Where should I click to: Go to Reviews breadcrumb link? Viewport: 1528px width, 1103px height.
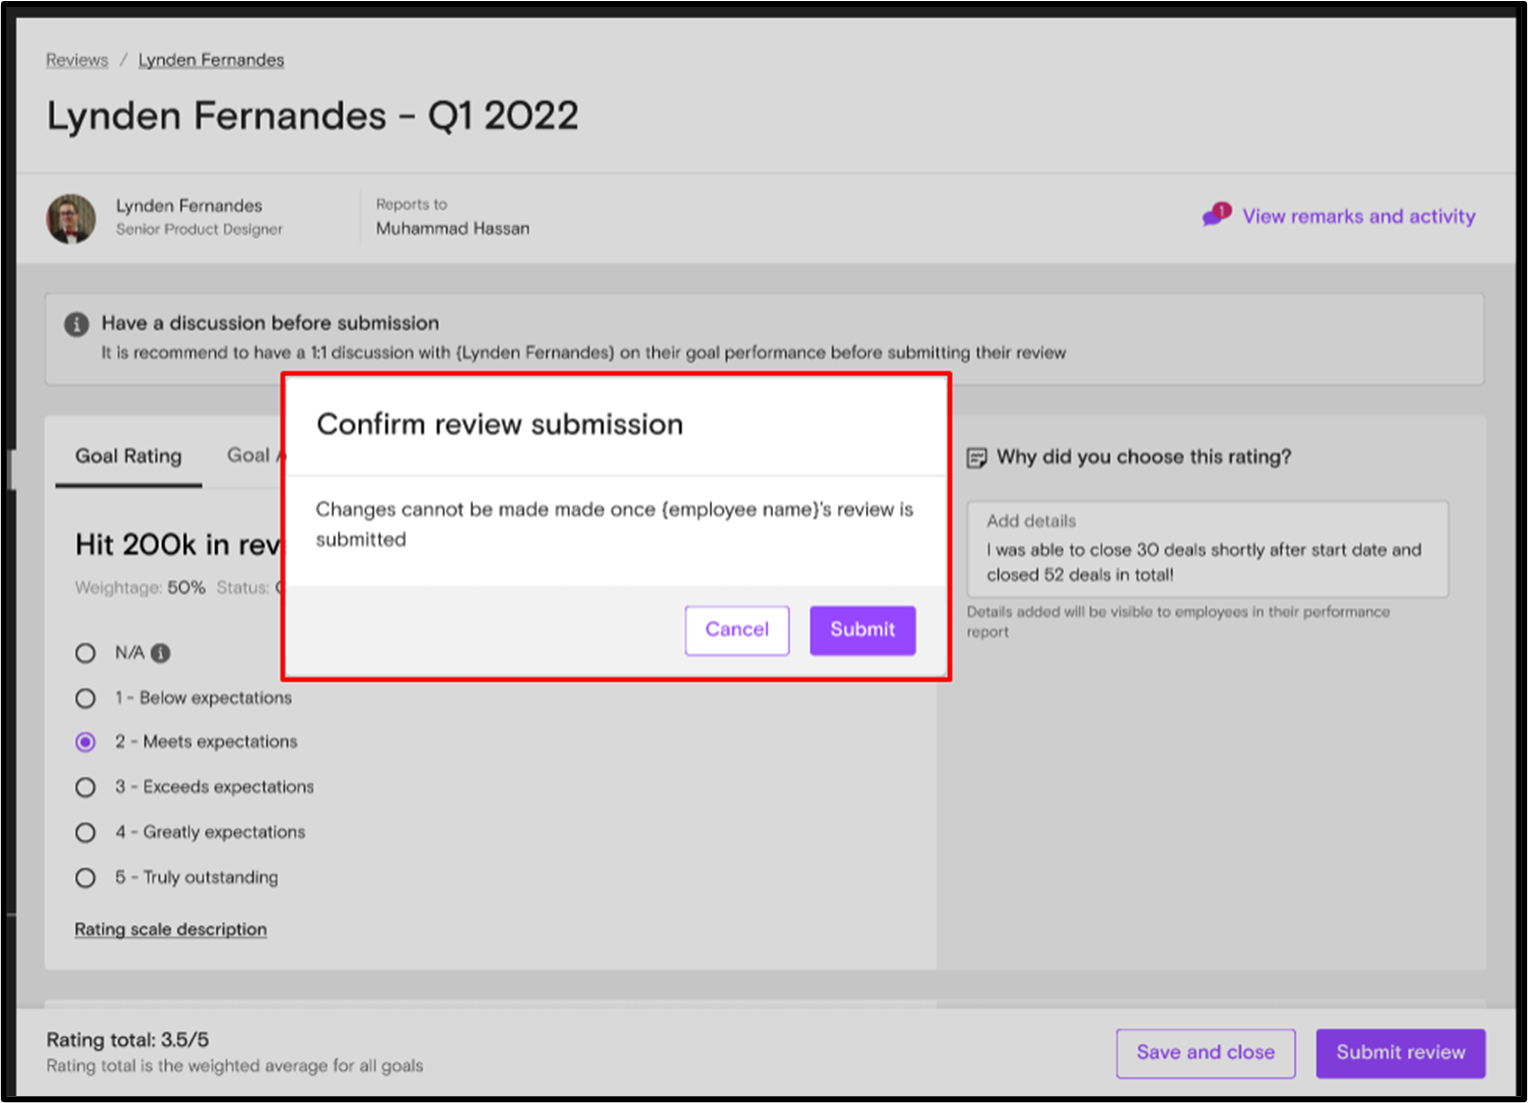click(77, 60)
